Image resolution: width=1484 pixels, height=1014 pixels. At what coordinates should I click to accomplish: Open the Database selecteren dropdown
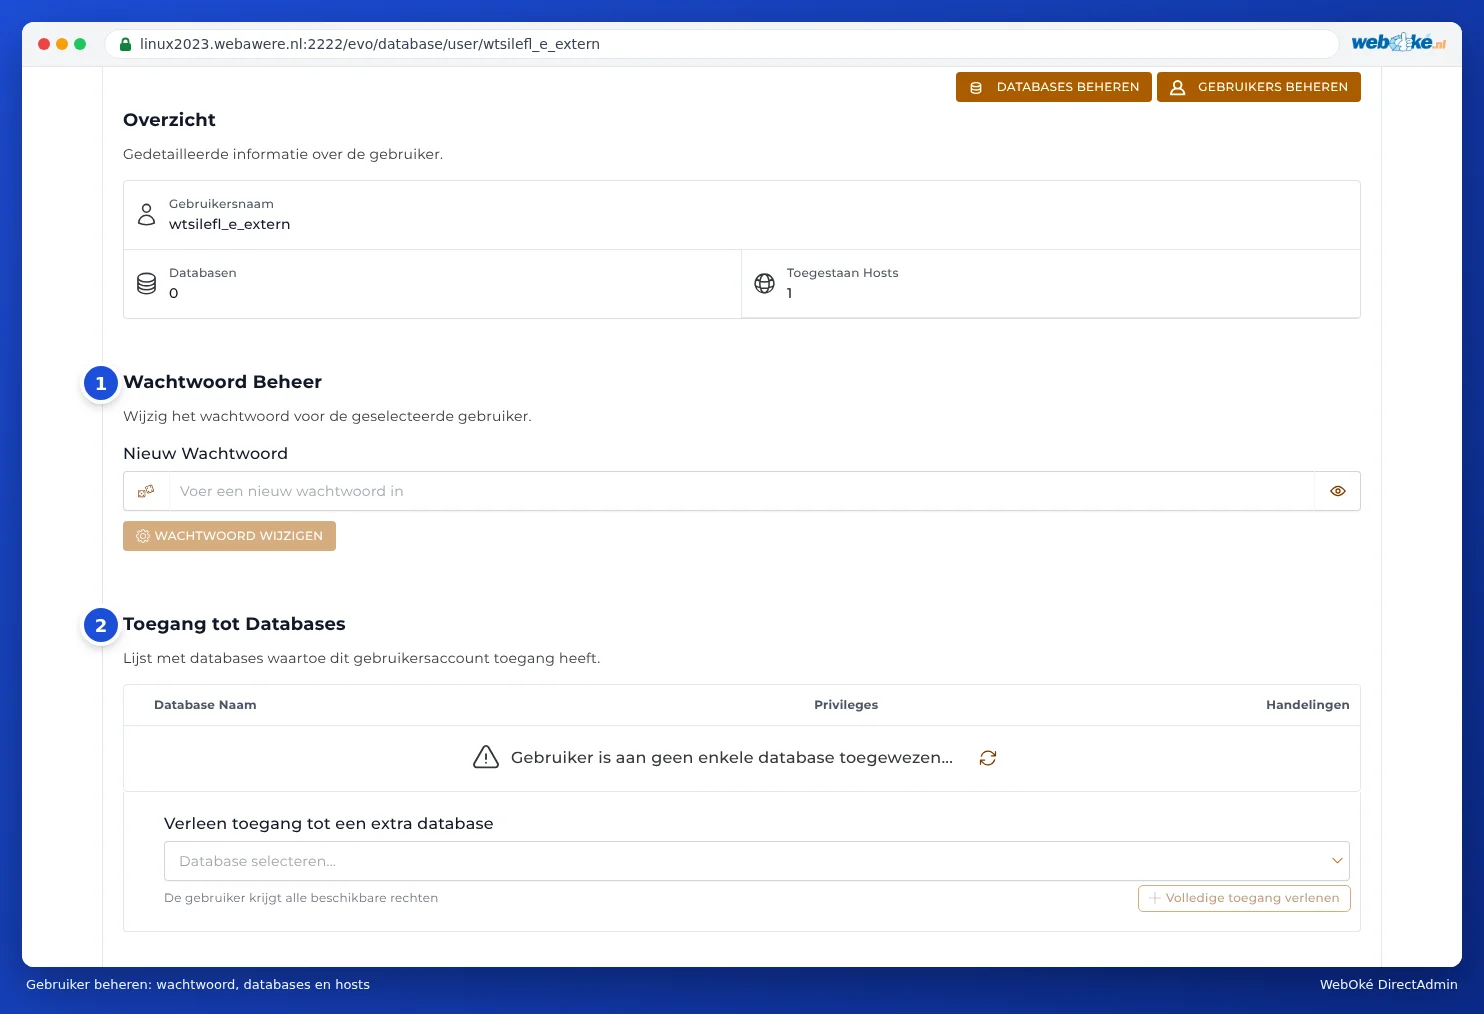(x=756, y=861)
